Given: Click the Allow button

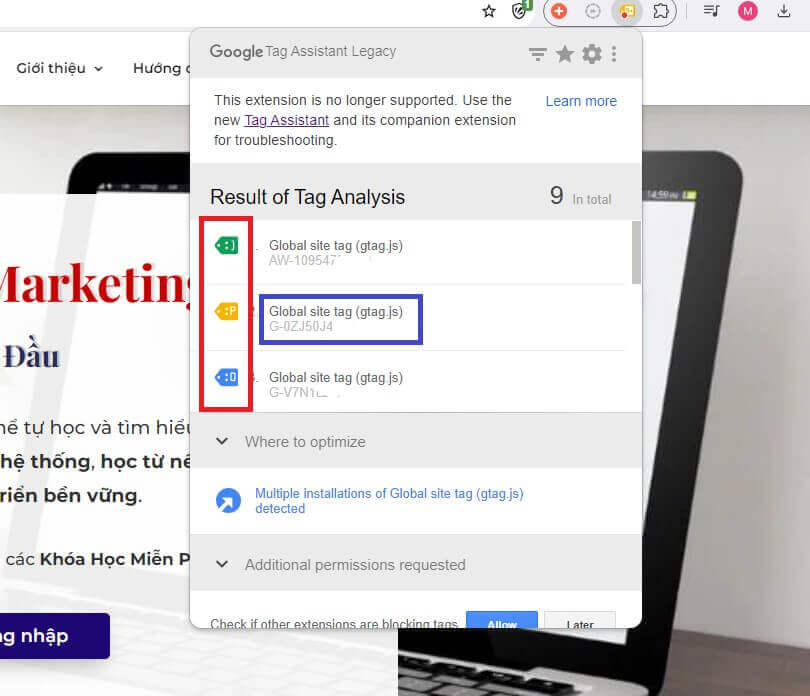Looking at the screenshot, I should point(502,620).
